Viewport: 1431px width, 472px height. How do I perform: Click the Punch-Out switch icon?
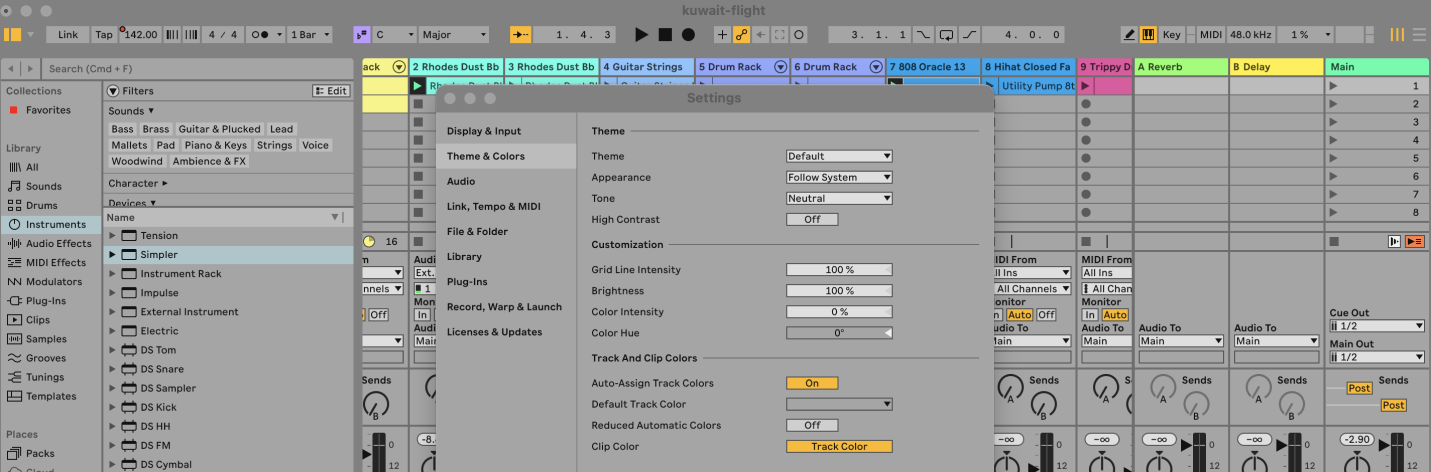970,35
